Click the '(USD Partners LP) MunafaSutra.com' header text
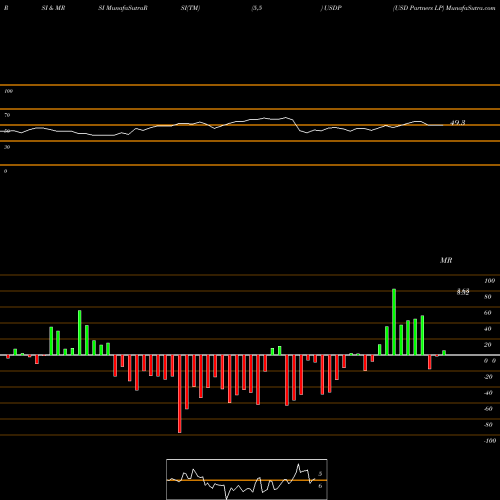Image resolution: width=500 pixels, height=500 pixels. coord(444,8)
